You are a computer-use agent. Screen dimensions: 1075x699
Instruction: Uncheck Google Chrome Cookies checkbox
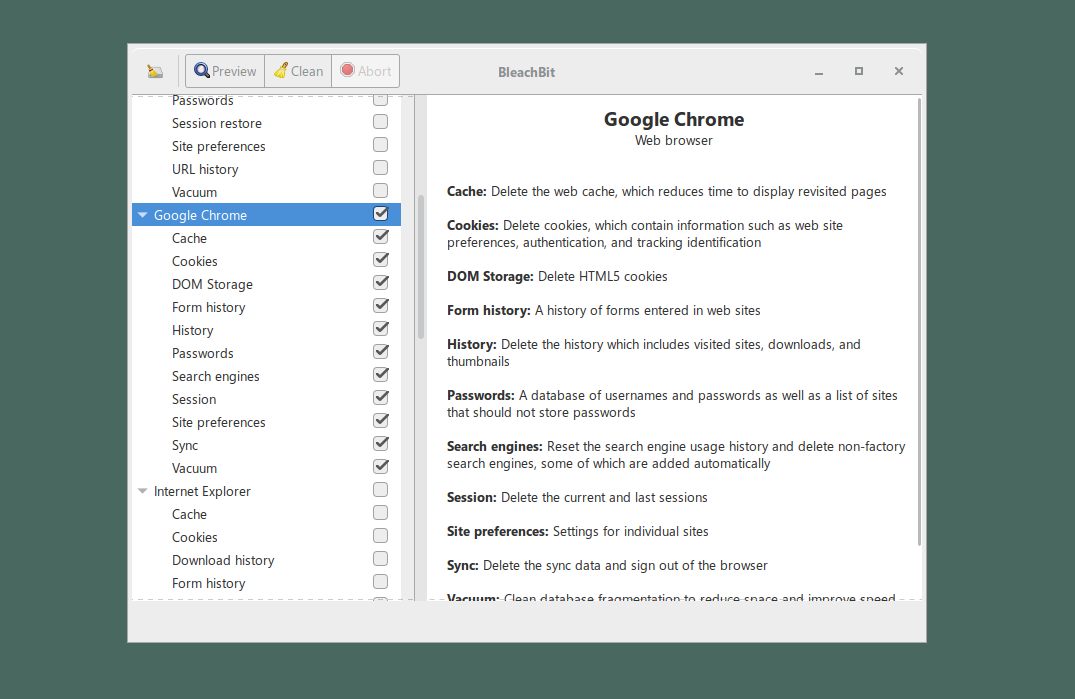(x=381, y=260)
